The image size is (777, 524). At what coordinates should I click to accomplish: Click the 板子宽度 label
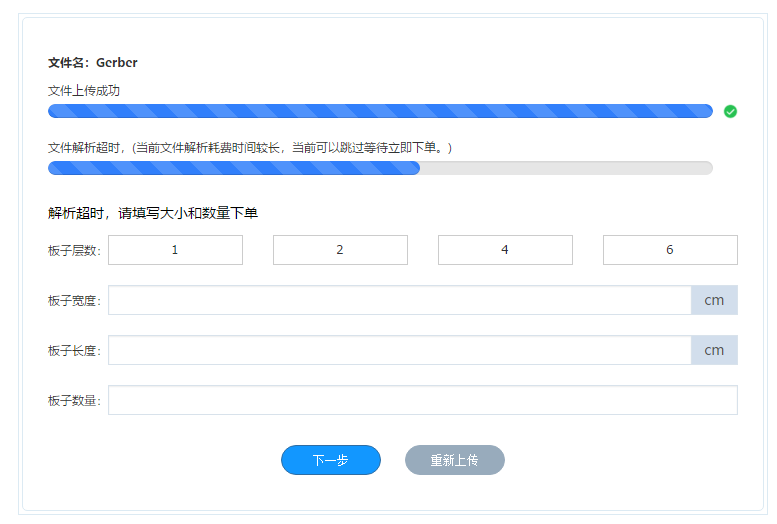(74, 301)
